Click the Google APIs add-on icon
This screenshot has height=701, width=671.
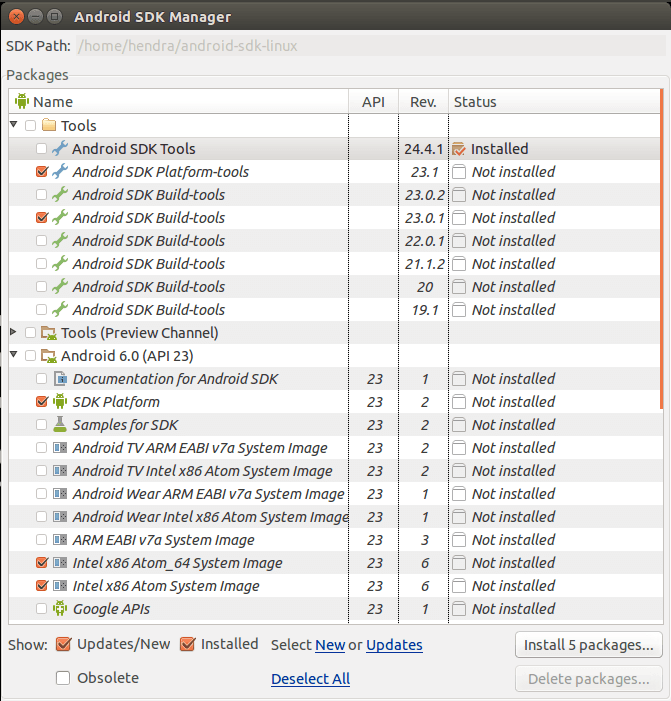point(60,608)
